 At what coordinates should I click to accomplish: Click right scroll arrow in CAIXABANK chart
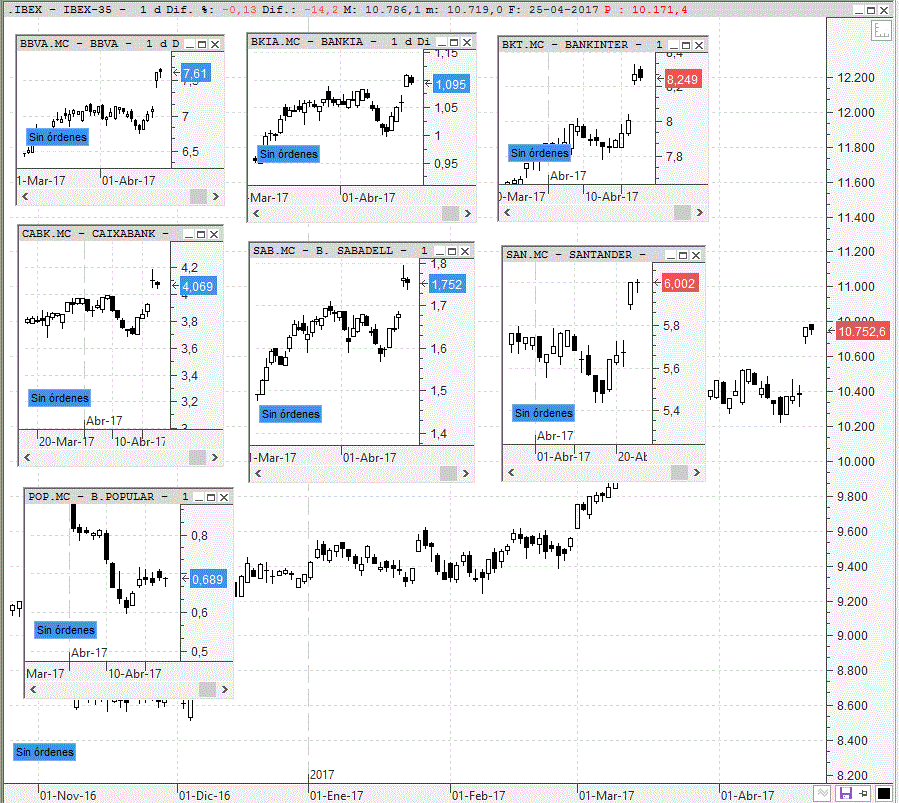[x=214, y=457]
